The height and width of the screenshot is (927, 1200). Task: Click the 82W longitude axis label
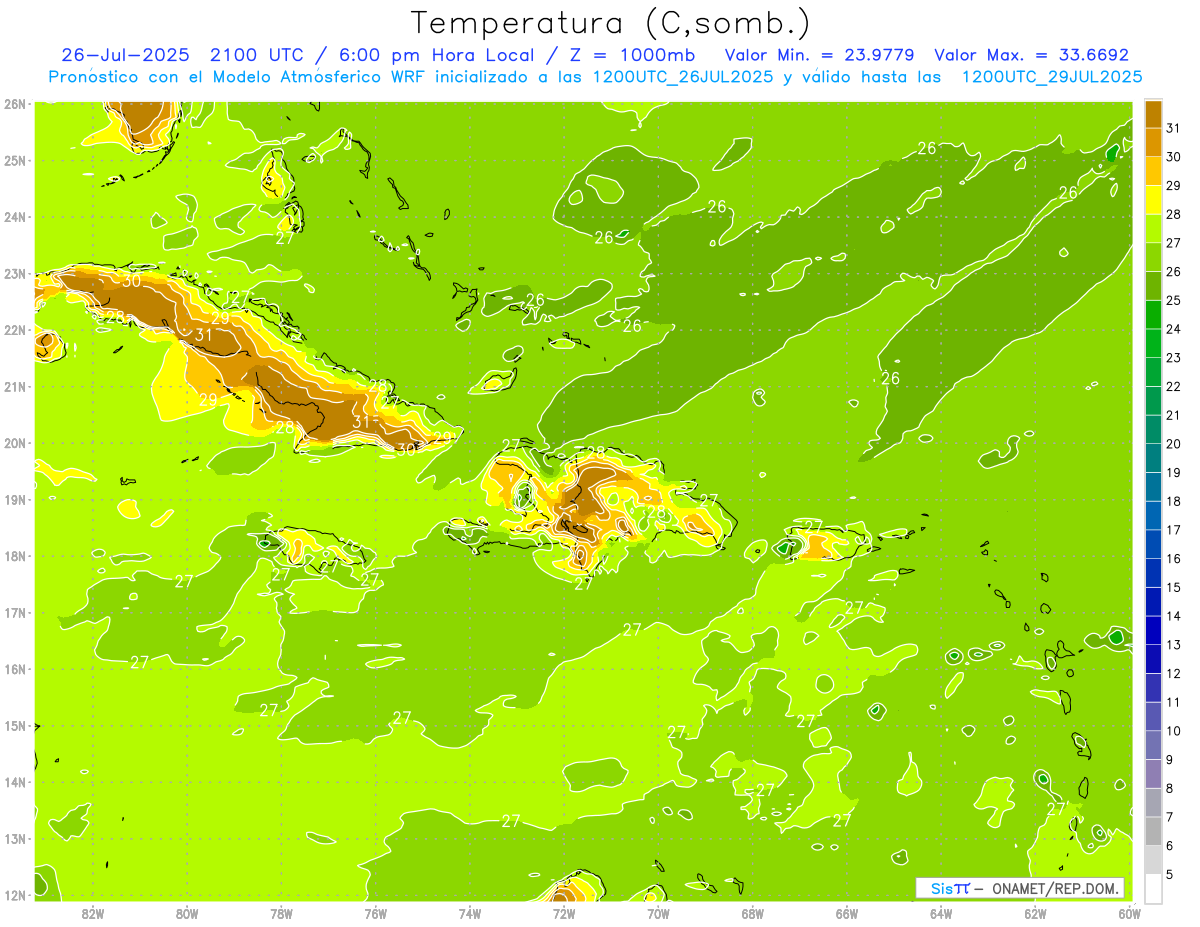pyautogui.click(x=92, y=913)
